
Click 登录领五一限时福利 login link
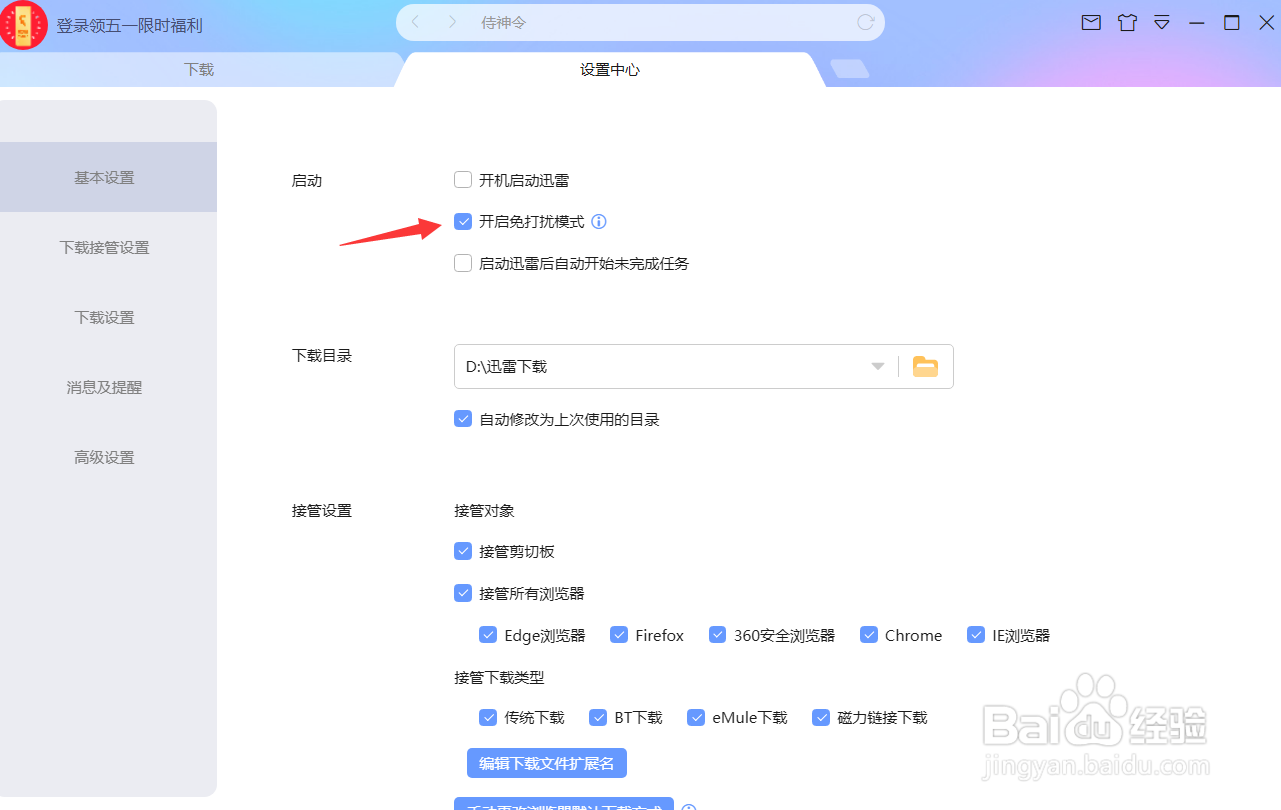(x=130, y=26)
